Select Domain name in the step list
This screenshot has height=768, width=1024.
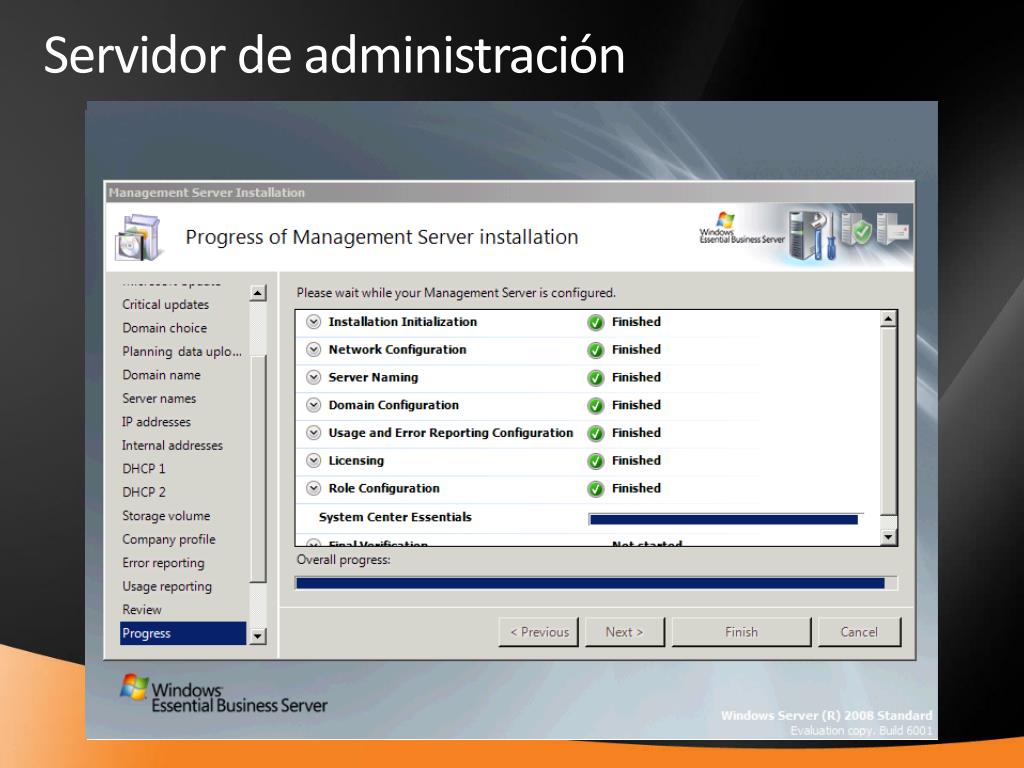161,375
